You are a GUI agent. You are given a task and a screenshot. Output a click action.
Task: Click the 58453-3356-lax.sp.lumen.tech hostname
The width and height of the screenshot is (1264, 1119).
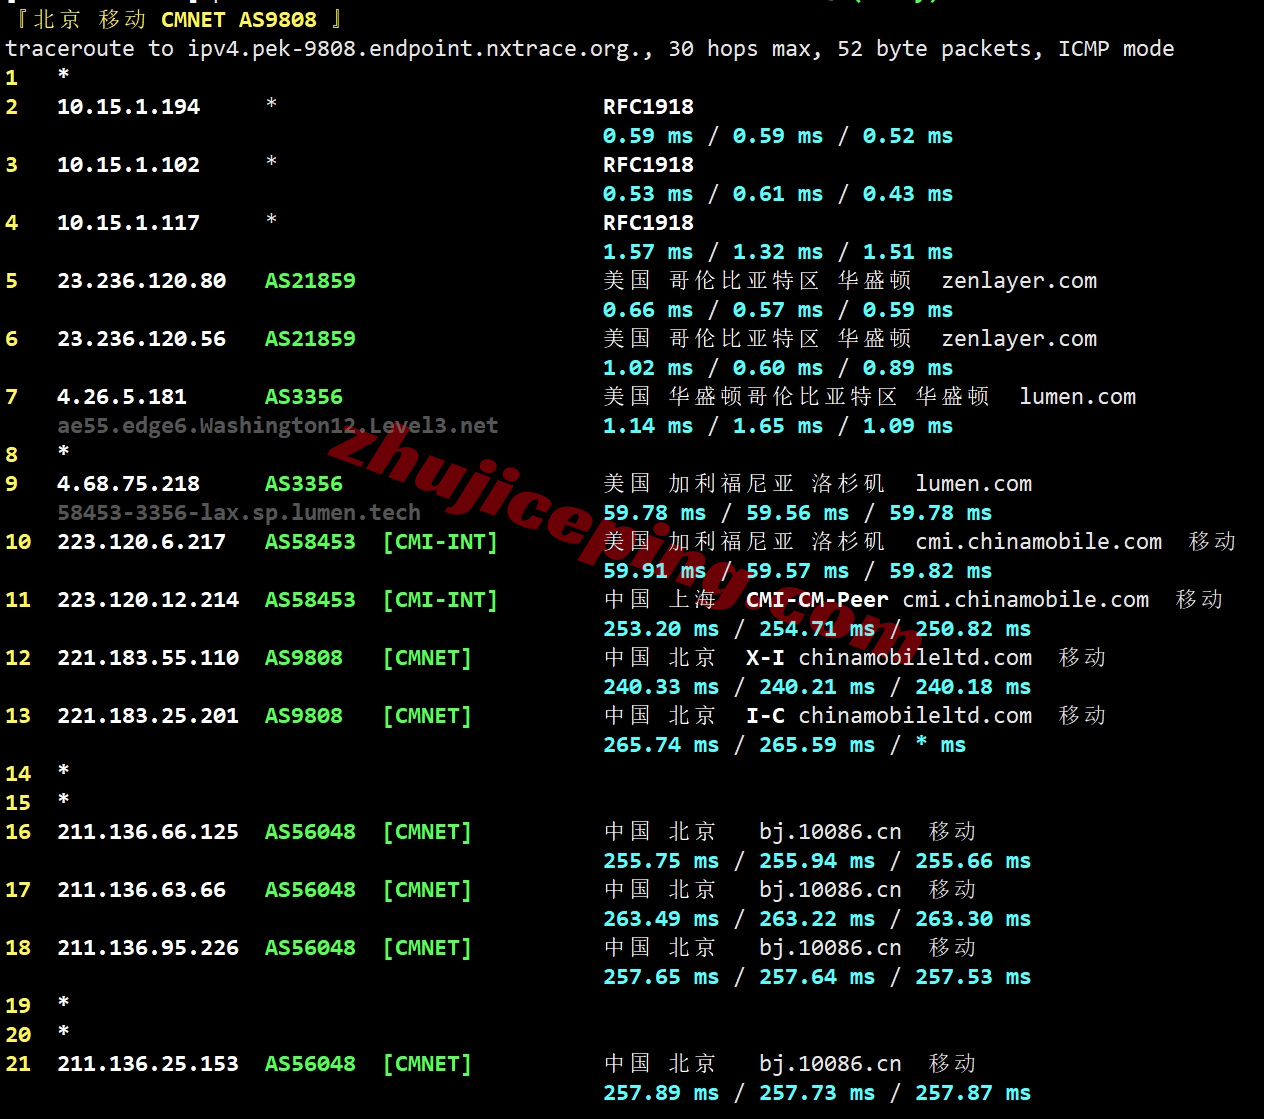[x=238, y=513]
